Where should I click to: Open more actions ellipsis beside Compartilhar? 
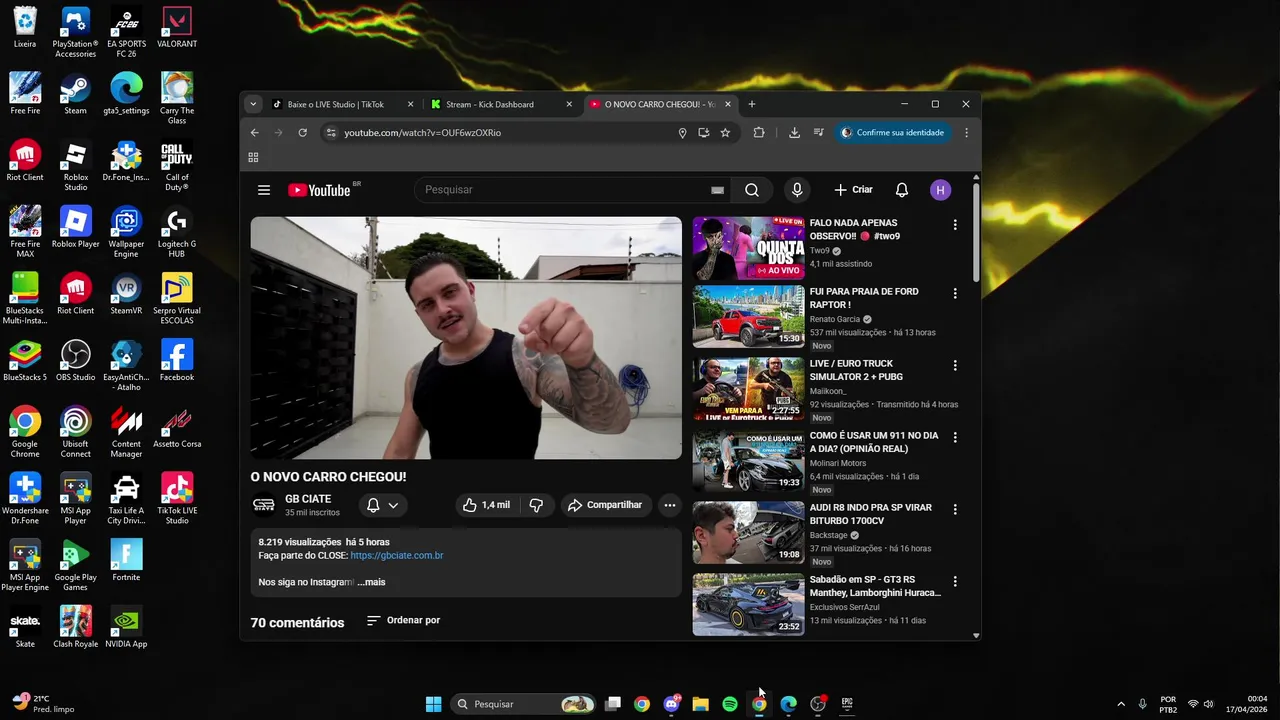click(670, 505)
